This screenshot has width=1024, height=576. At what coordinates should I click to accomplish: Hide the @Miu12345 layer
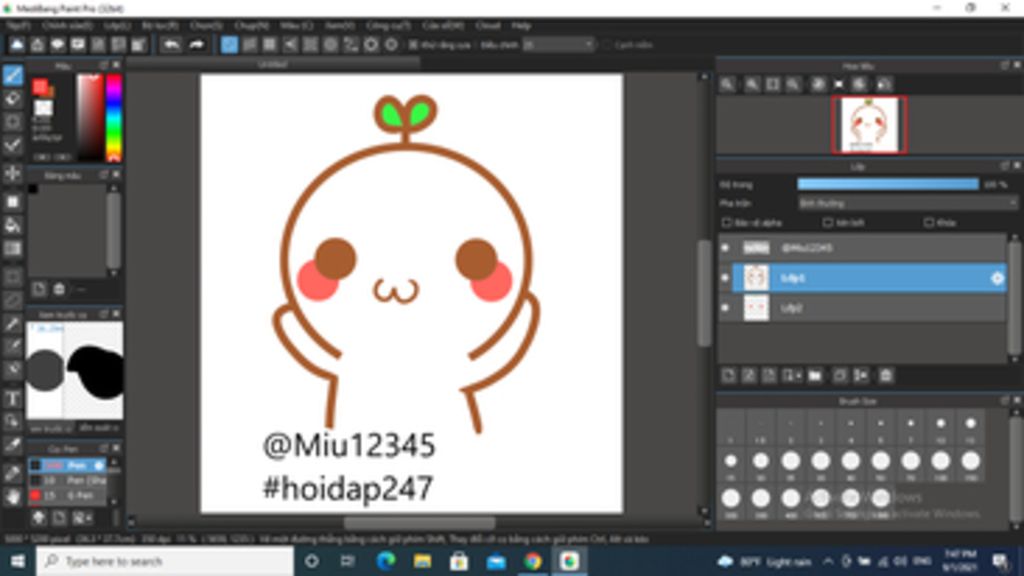point(725,246)
